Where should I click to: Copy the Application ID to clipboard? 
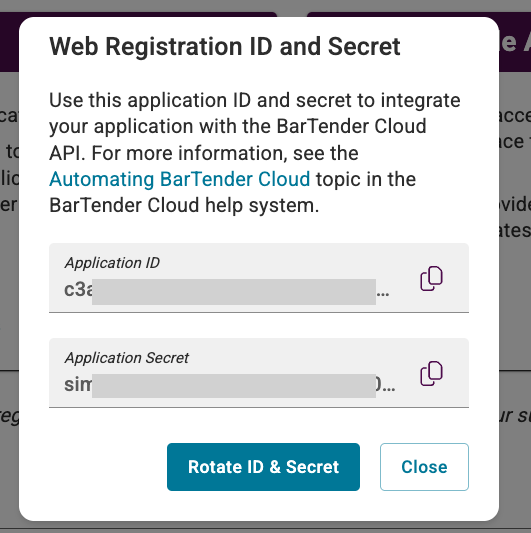coord(431,278)
